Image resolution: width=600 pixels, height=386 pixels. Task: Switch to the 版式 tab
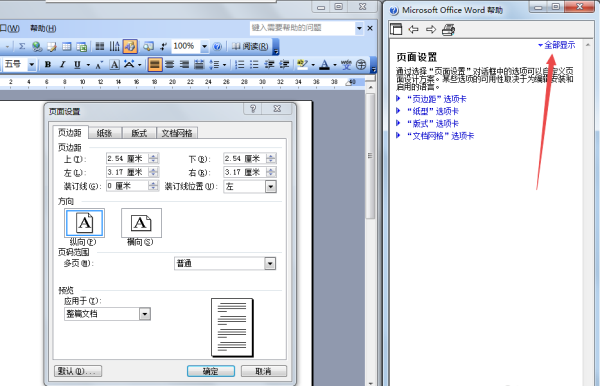139,133
